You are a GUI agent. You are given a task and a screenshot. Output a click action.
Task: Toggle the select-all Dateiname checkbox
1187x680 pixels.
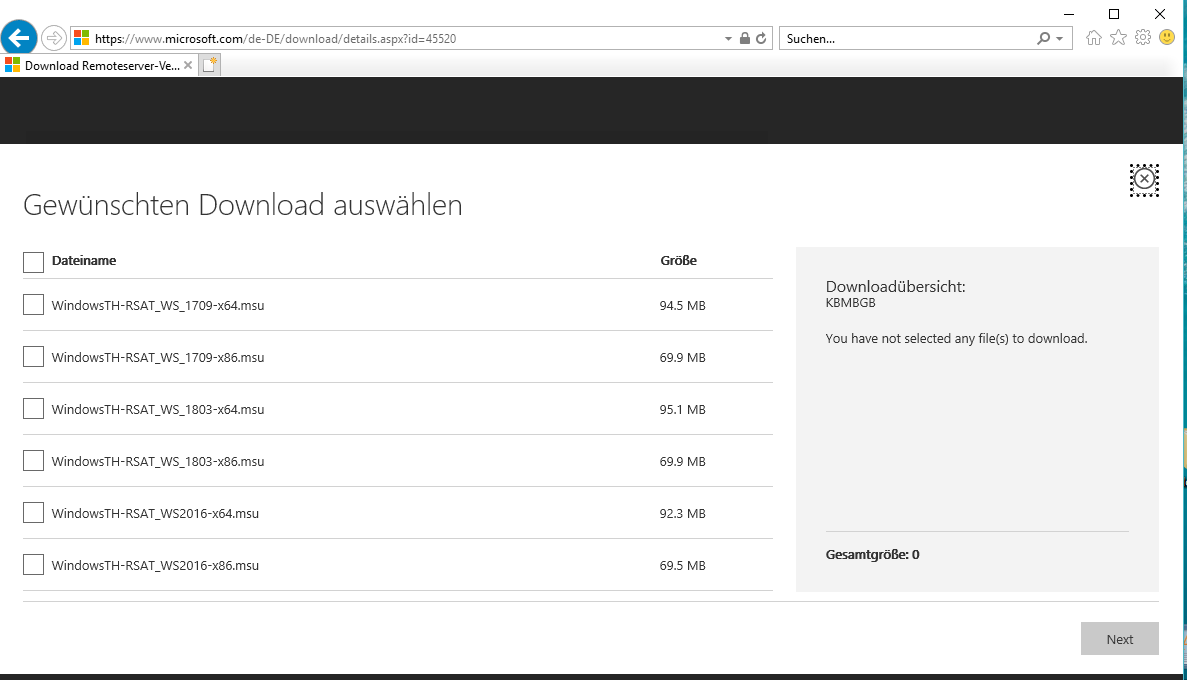click(33, 262)
